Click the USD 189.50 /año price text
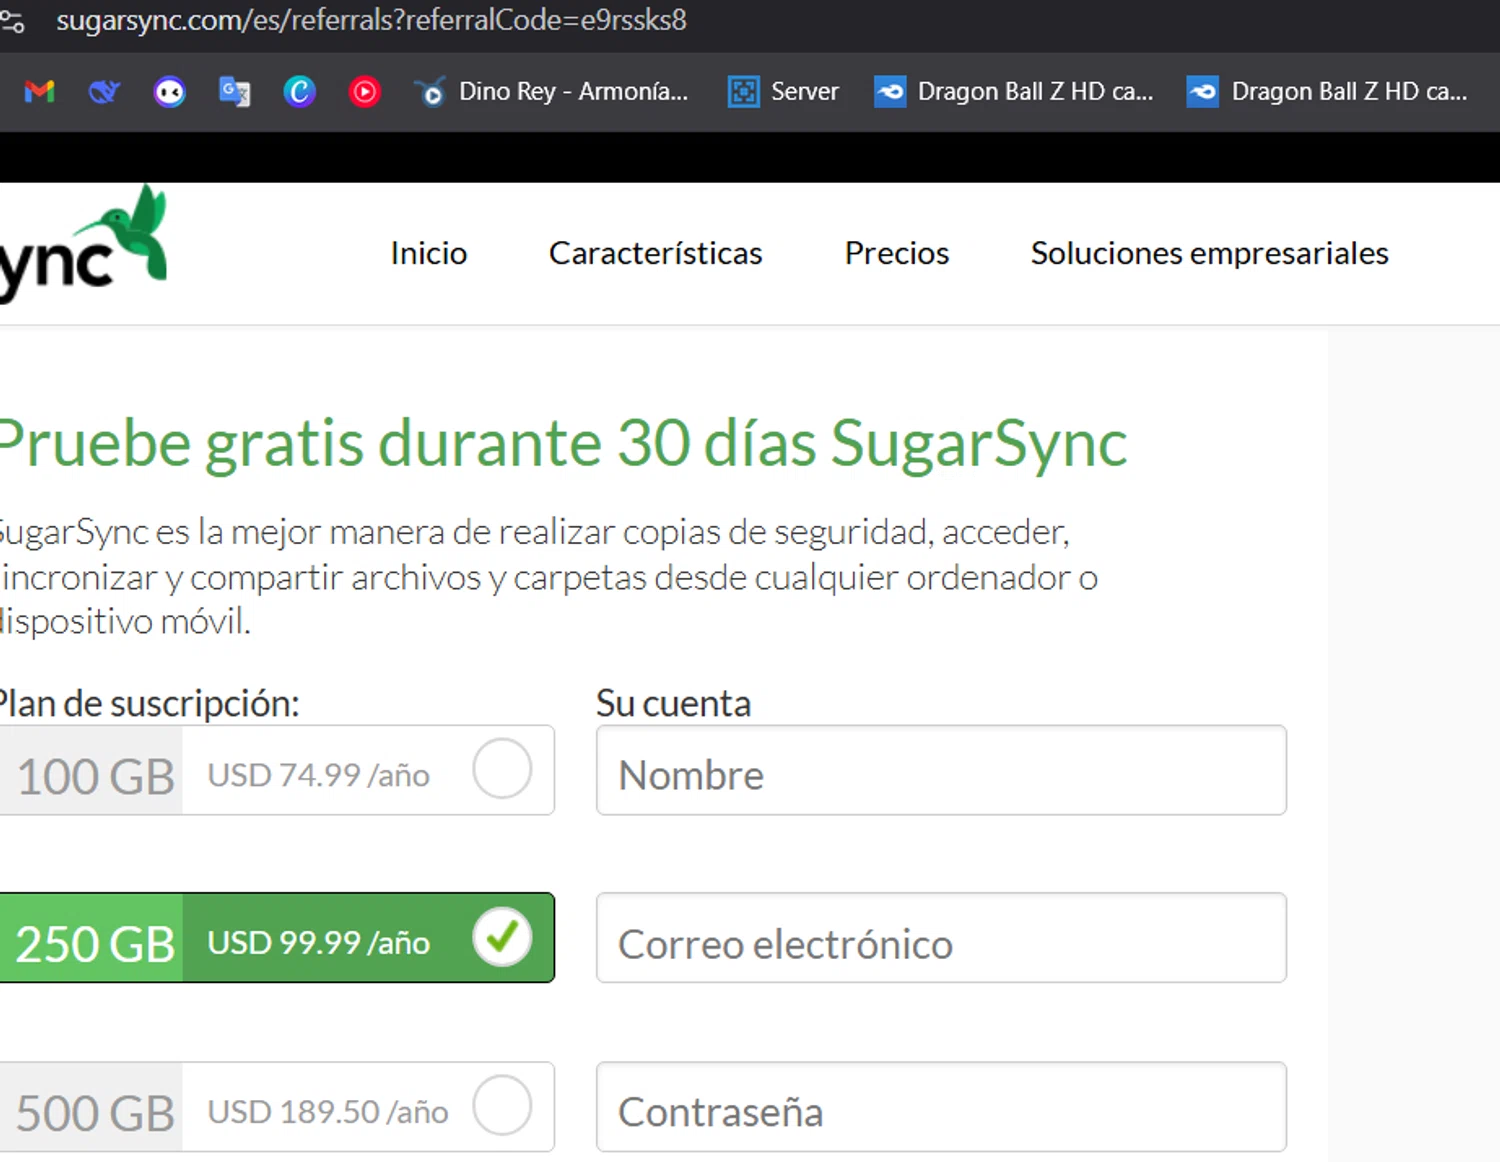This screenshot has width=1500, height=1162. tap(328, 1111)
